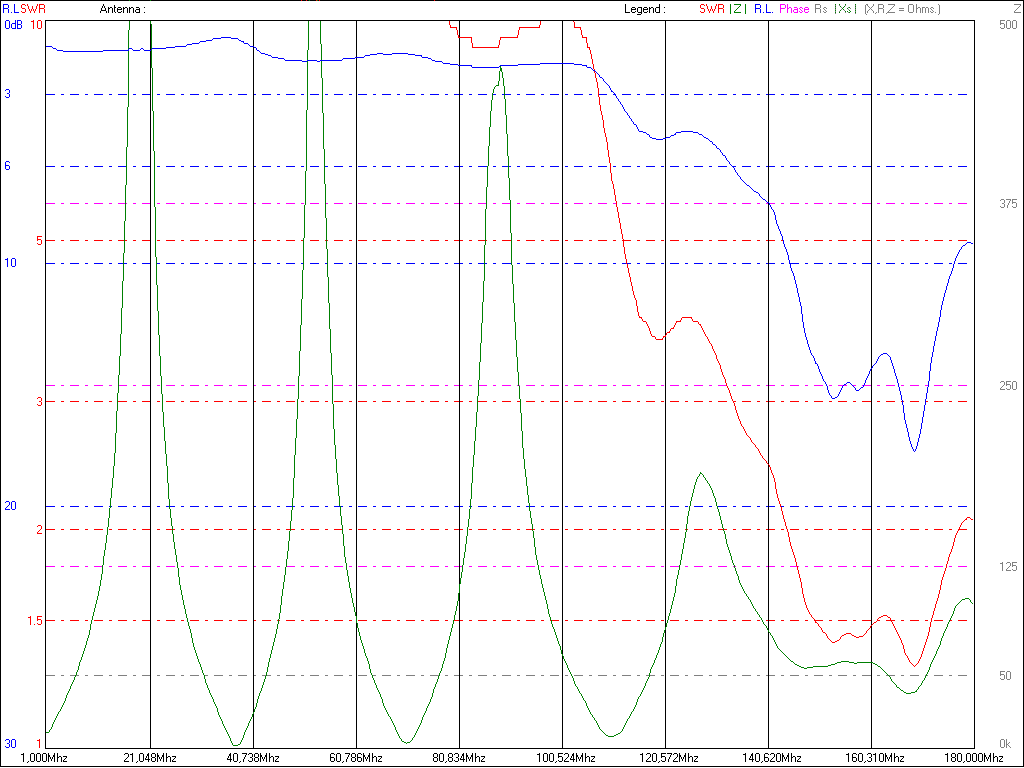Click the 250 value on impedance axis
Image resolution: width=1024 pixels, height=768 pixels.
pyautogui.click(x=1008, y=386)
